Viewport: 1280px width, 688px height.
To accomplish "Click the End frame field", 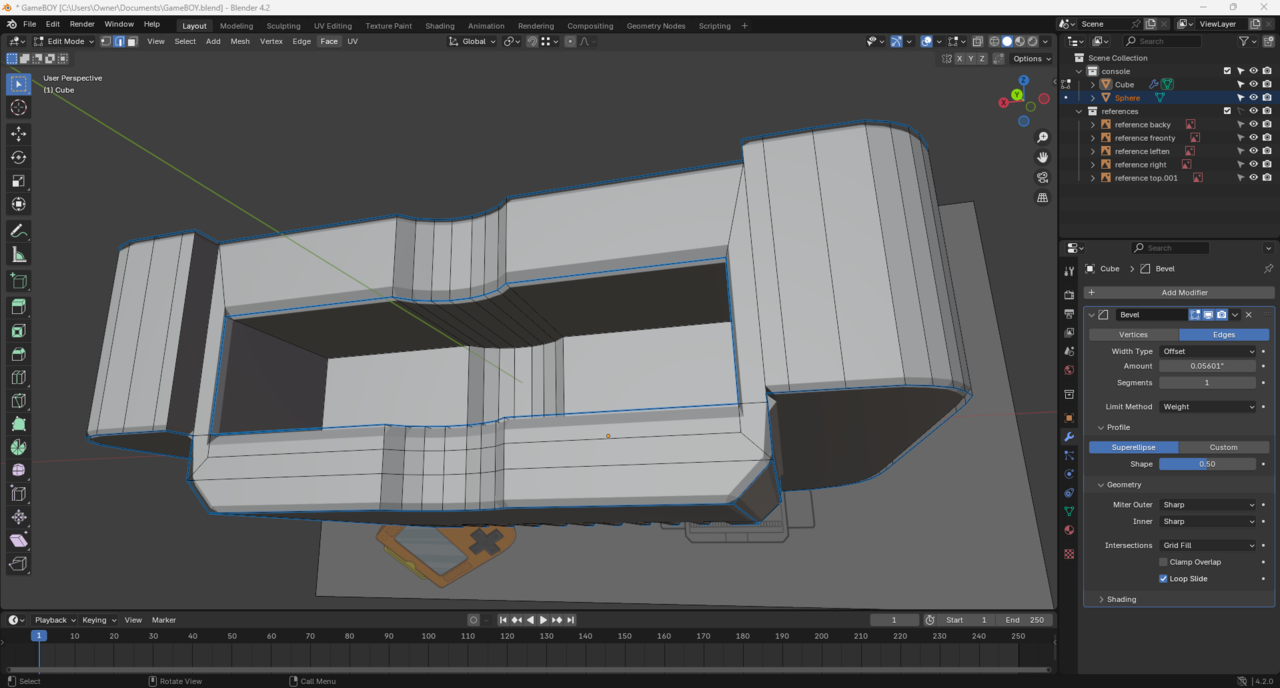I will coord(1024,620).
